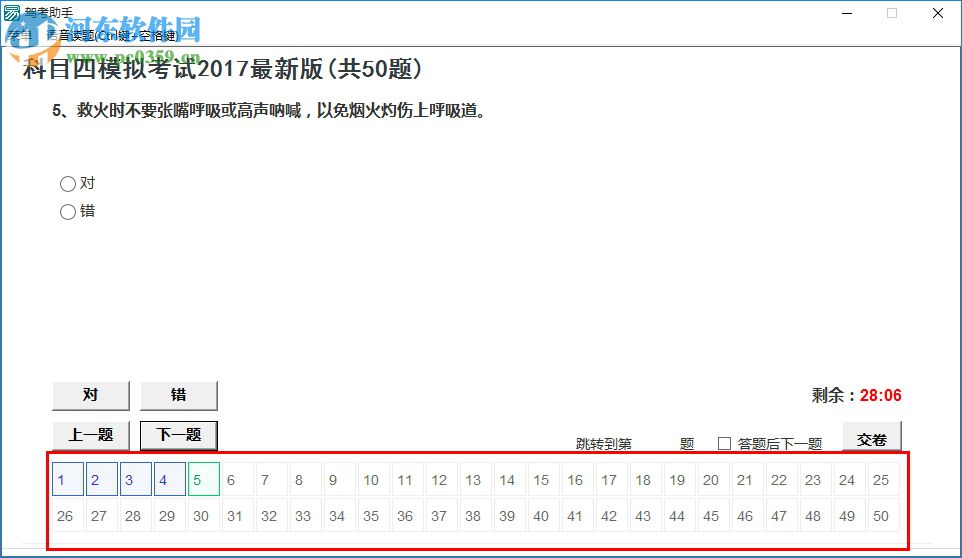
Task: Select current question 5 tile
Action: pos(204,480)
